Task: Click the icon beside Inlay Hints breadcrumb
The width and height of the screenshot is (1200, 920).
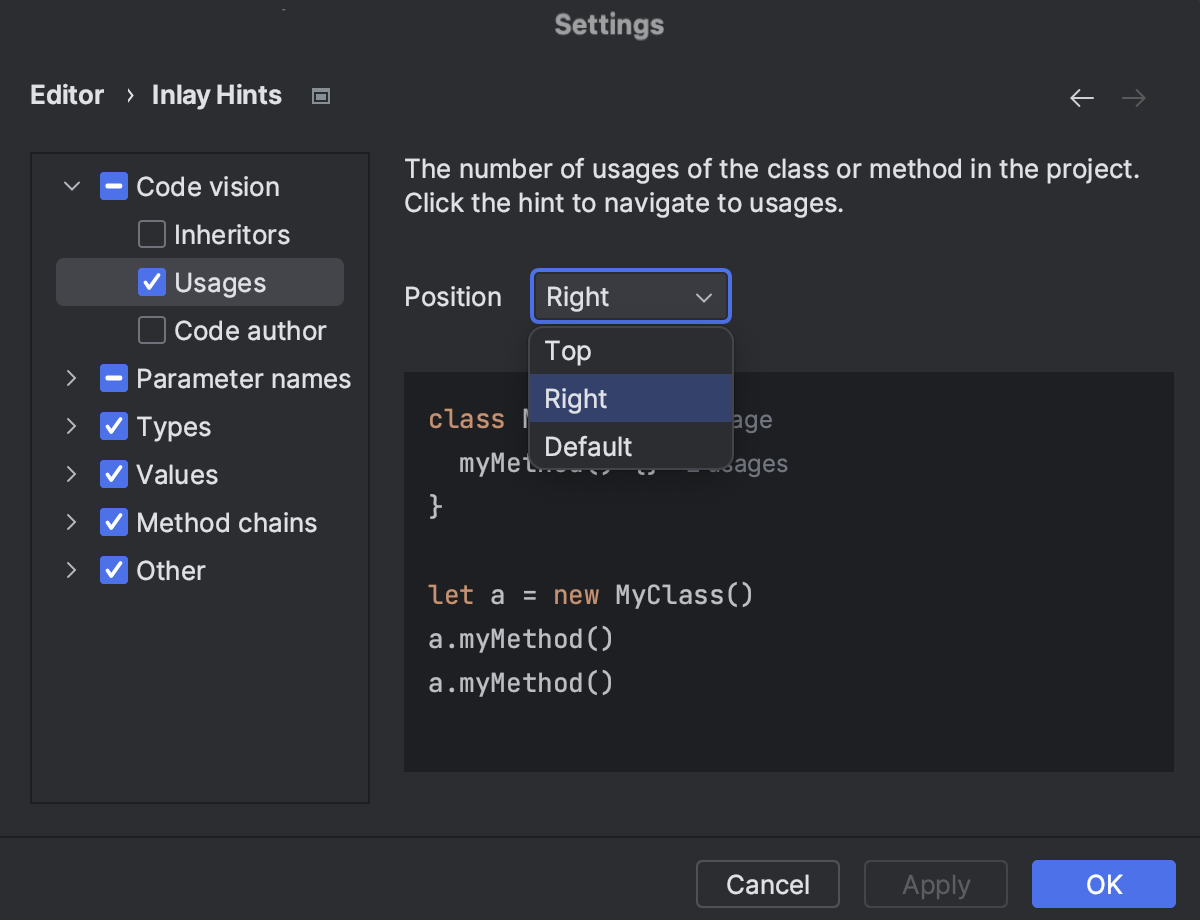Action: [x=320, y=94]
